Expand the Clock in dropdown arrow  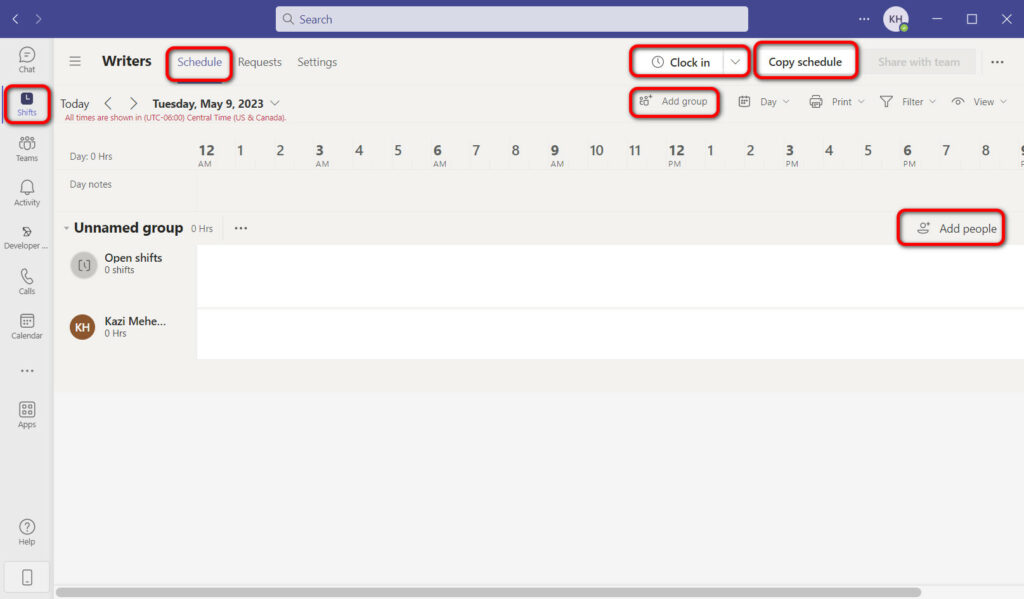click(x=736, y=62)
